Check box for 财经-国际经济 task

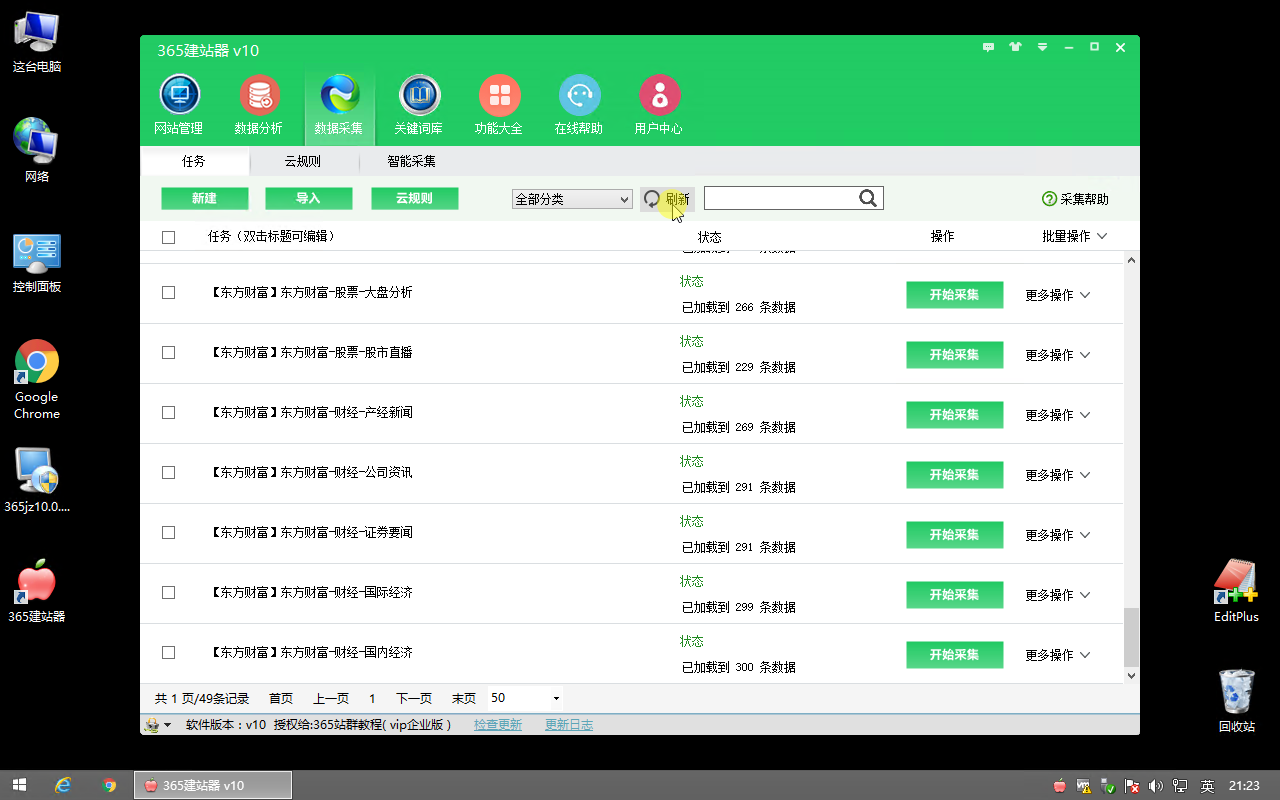tap(168, 592)
